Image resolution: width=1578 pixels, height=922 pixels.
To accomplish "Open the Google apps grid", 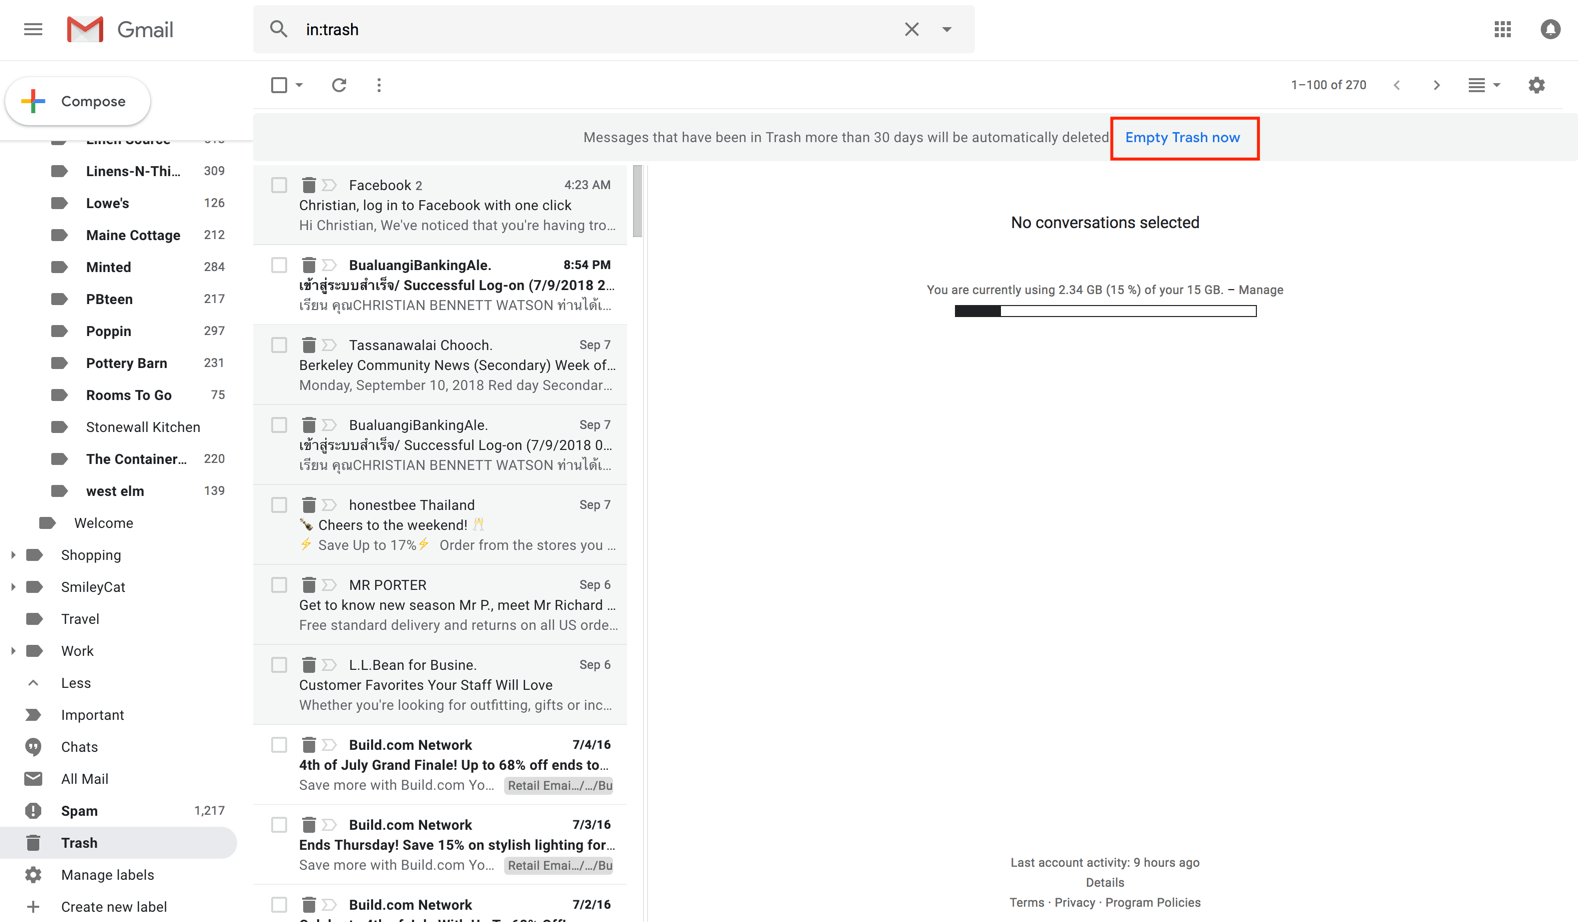I will tap(1502, 29).
